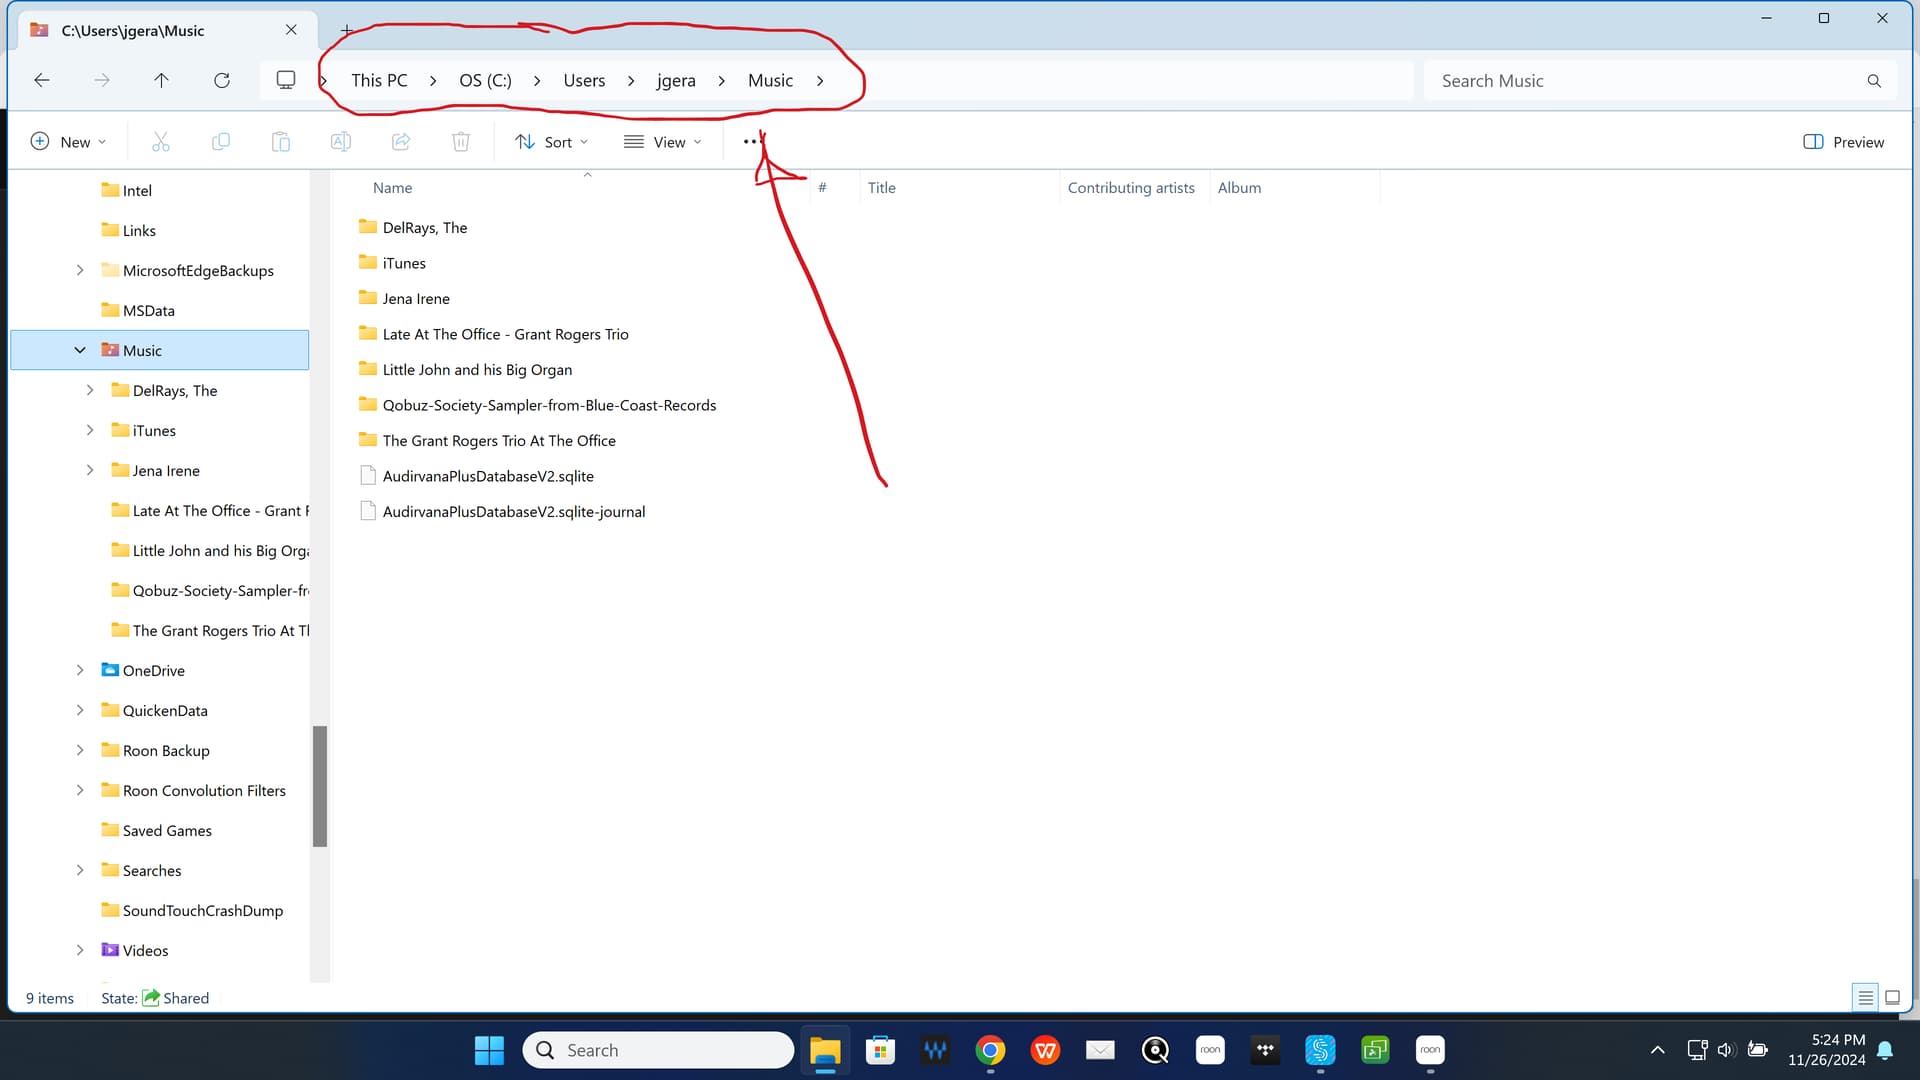Open the See more three-dots menu

[752, 142]
